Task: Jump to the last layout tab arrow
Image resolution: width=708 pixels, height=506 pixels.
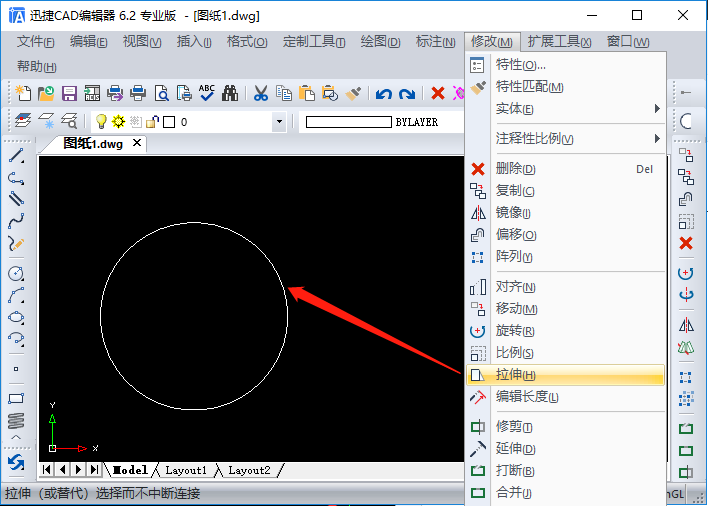Action: point(94,470)
